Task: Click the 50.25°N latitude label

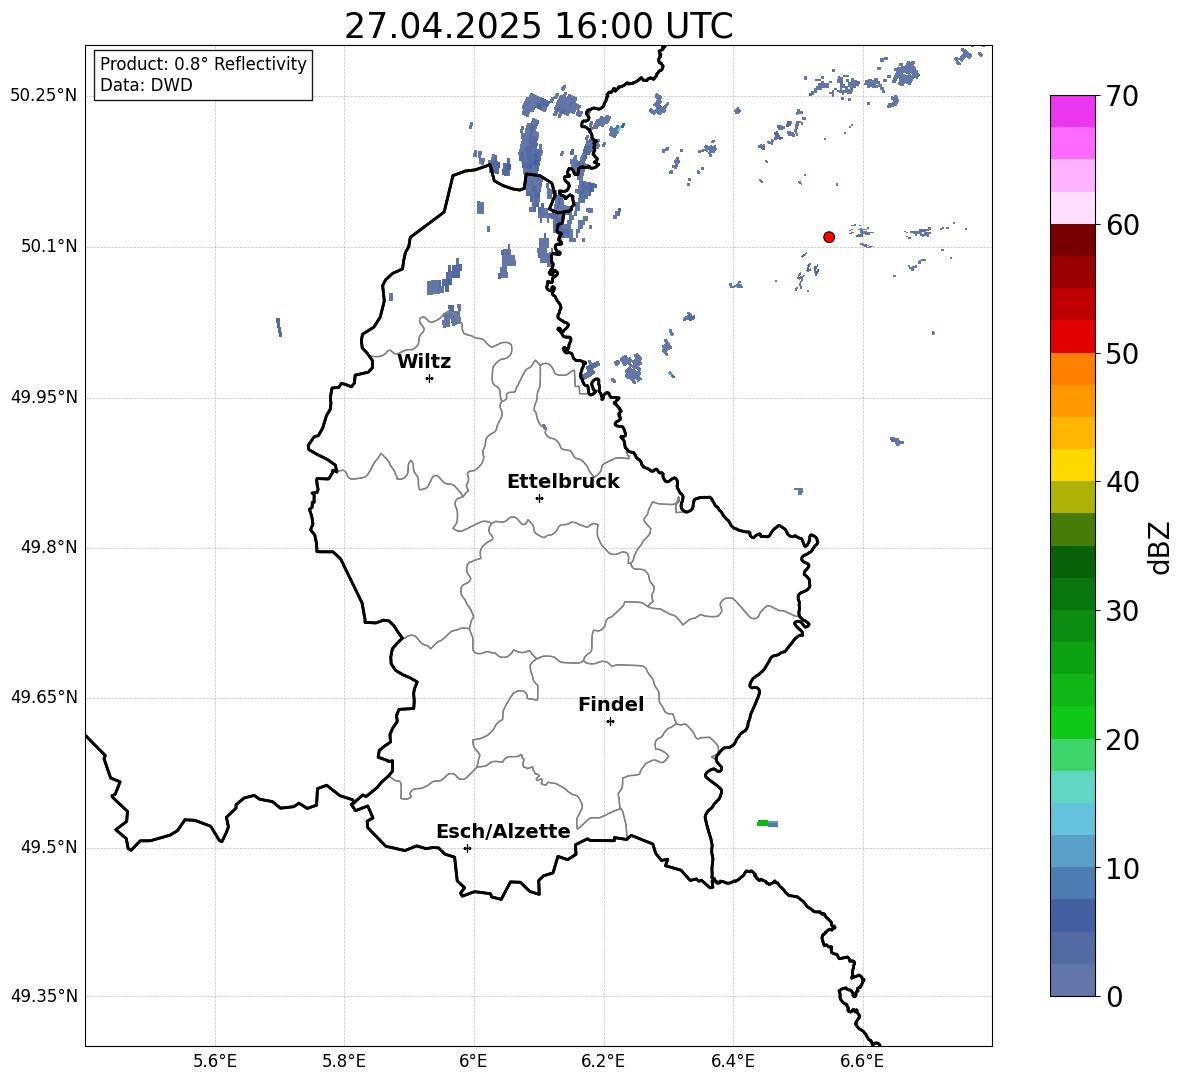Action: pyautogui.click(x=44, y=96)
